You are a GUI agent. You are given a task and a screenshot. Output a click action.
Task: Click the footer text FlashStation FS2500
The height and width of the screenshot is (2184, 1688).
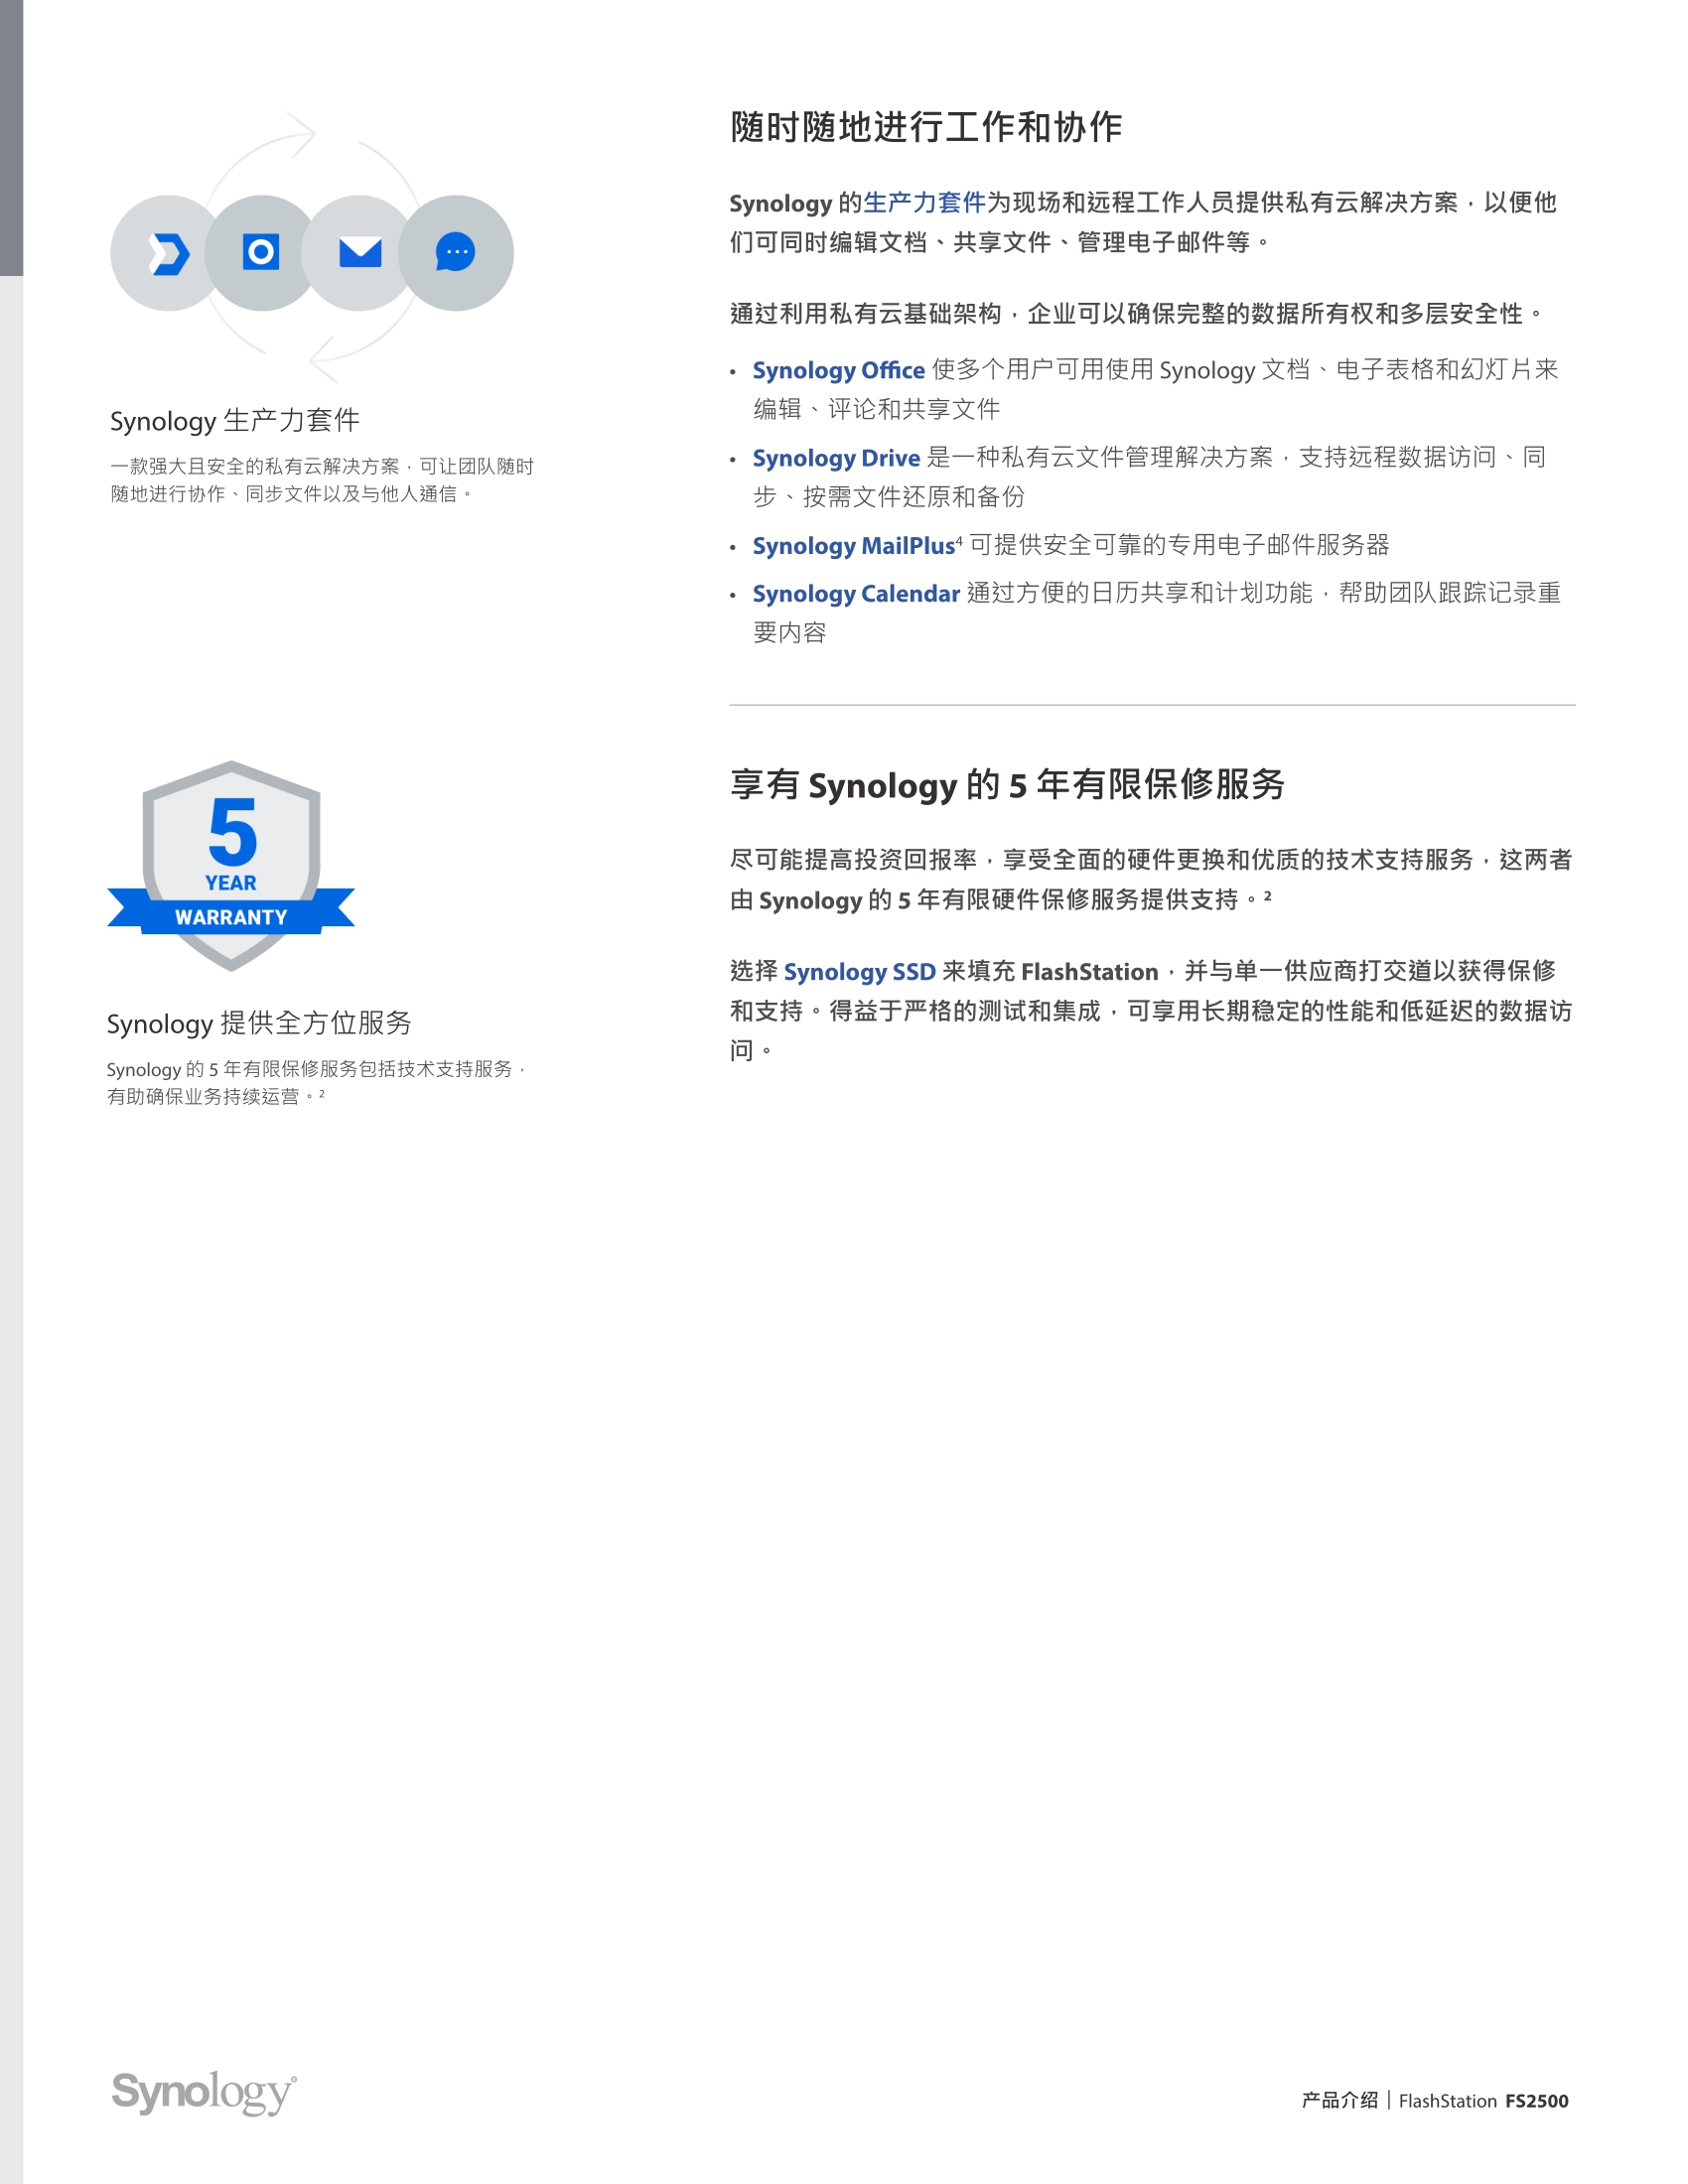click(1483, 2101)
